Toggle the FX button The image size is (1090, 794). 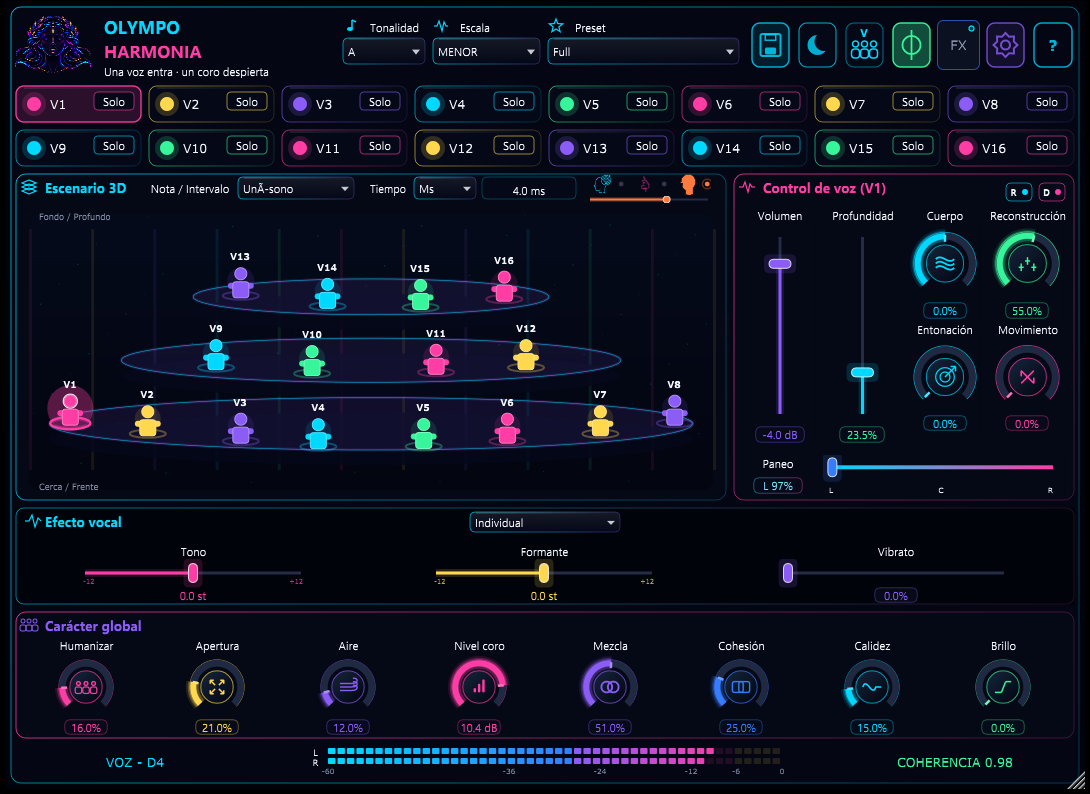coord(959,45)
